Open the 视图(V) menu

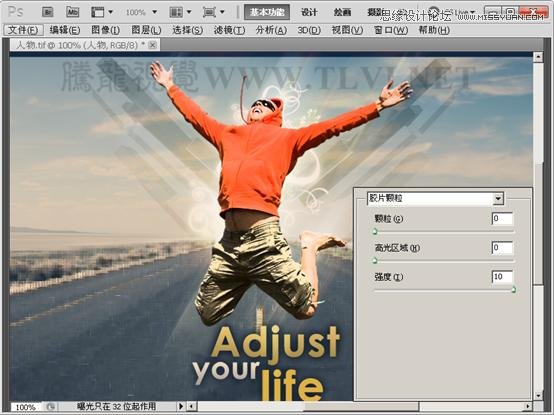(x=347, y=30)
